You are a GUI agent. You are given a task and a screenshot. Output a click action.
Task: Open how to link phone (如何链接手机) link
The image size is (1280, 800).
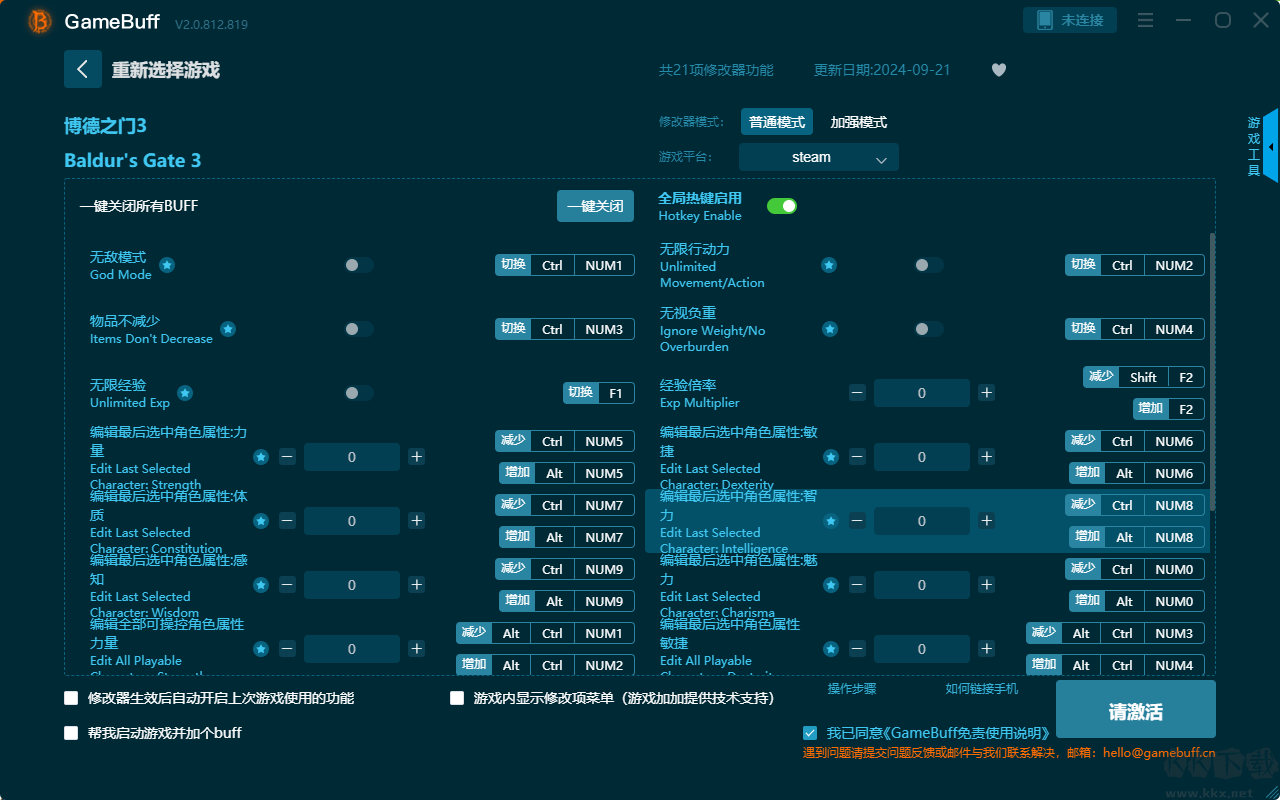(x=982, y=689)
